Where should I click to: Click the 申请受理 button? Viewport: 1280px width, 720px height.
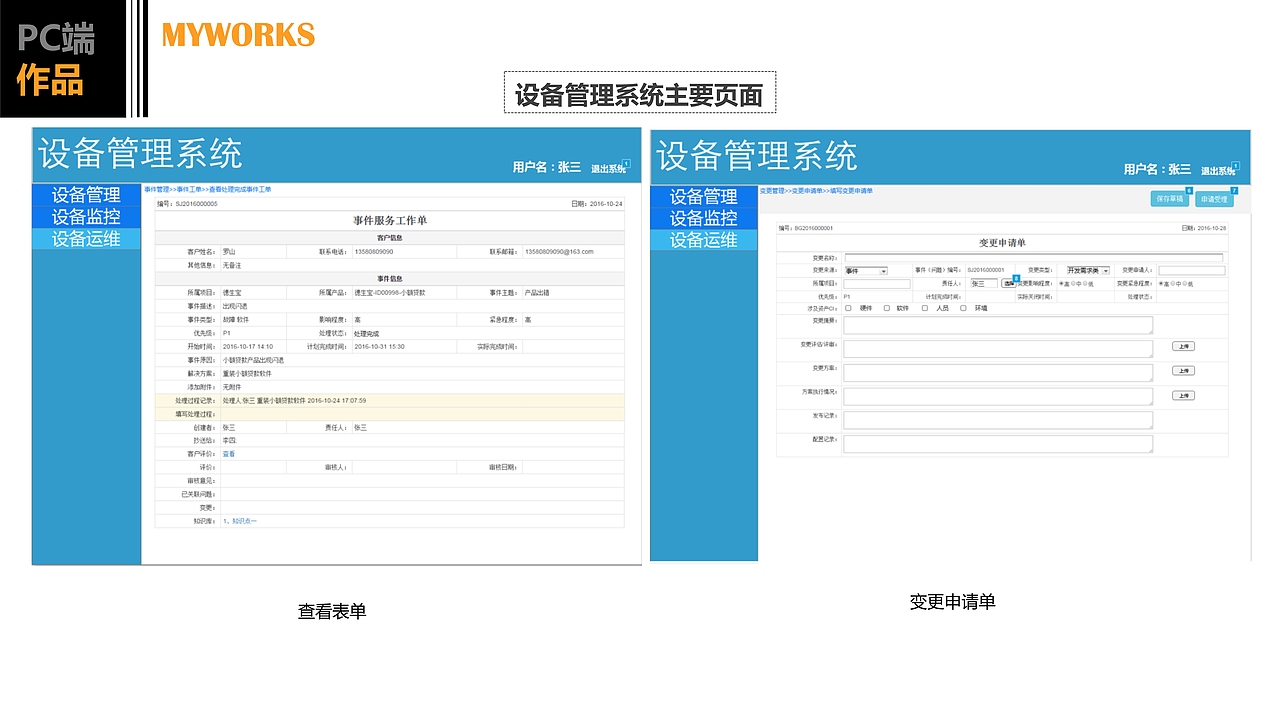(x=1214, y=199)
